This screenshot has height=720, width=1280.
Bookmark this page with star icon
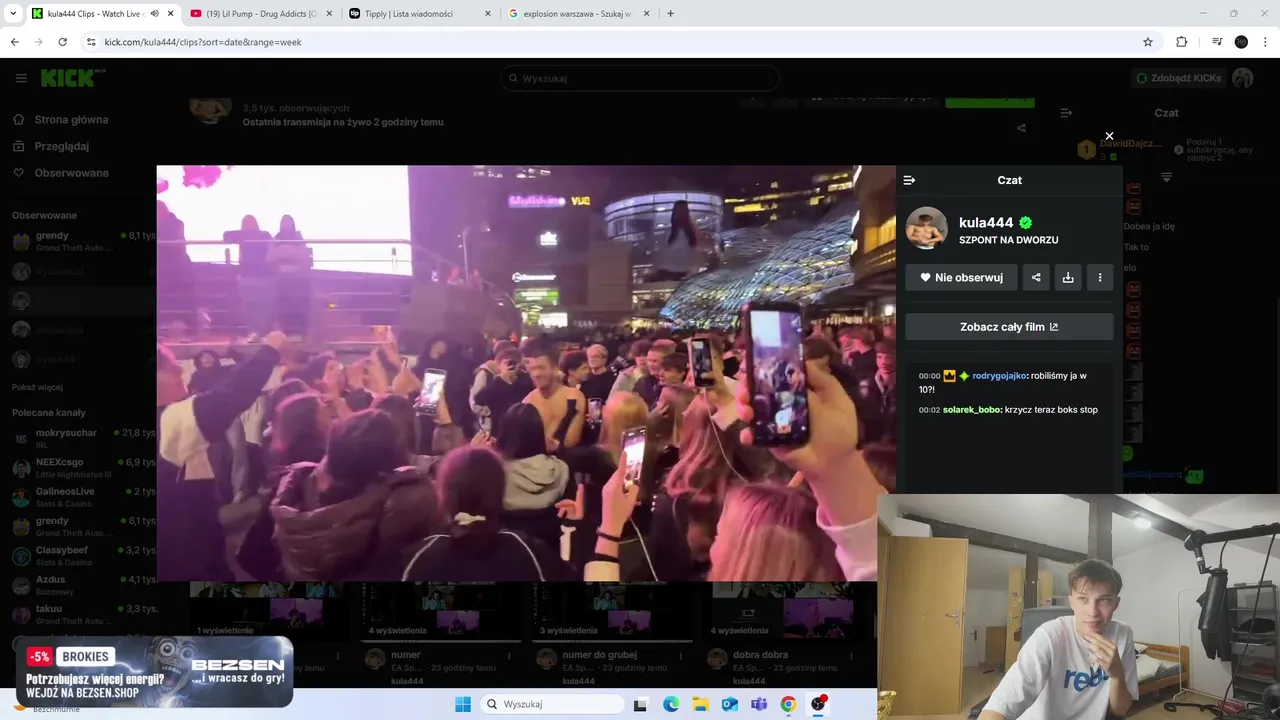[1148, 42]
